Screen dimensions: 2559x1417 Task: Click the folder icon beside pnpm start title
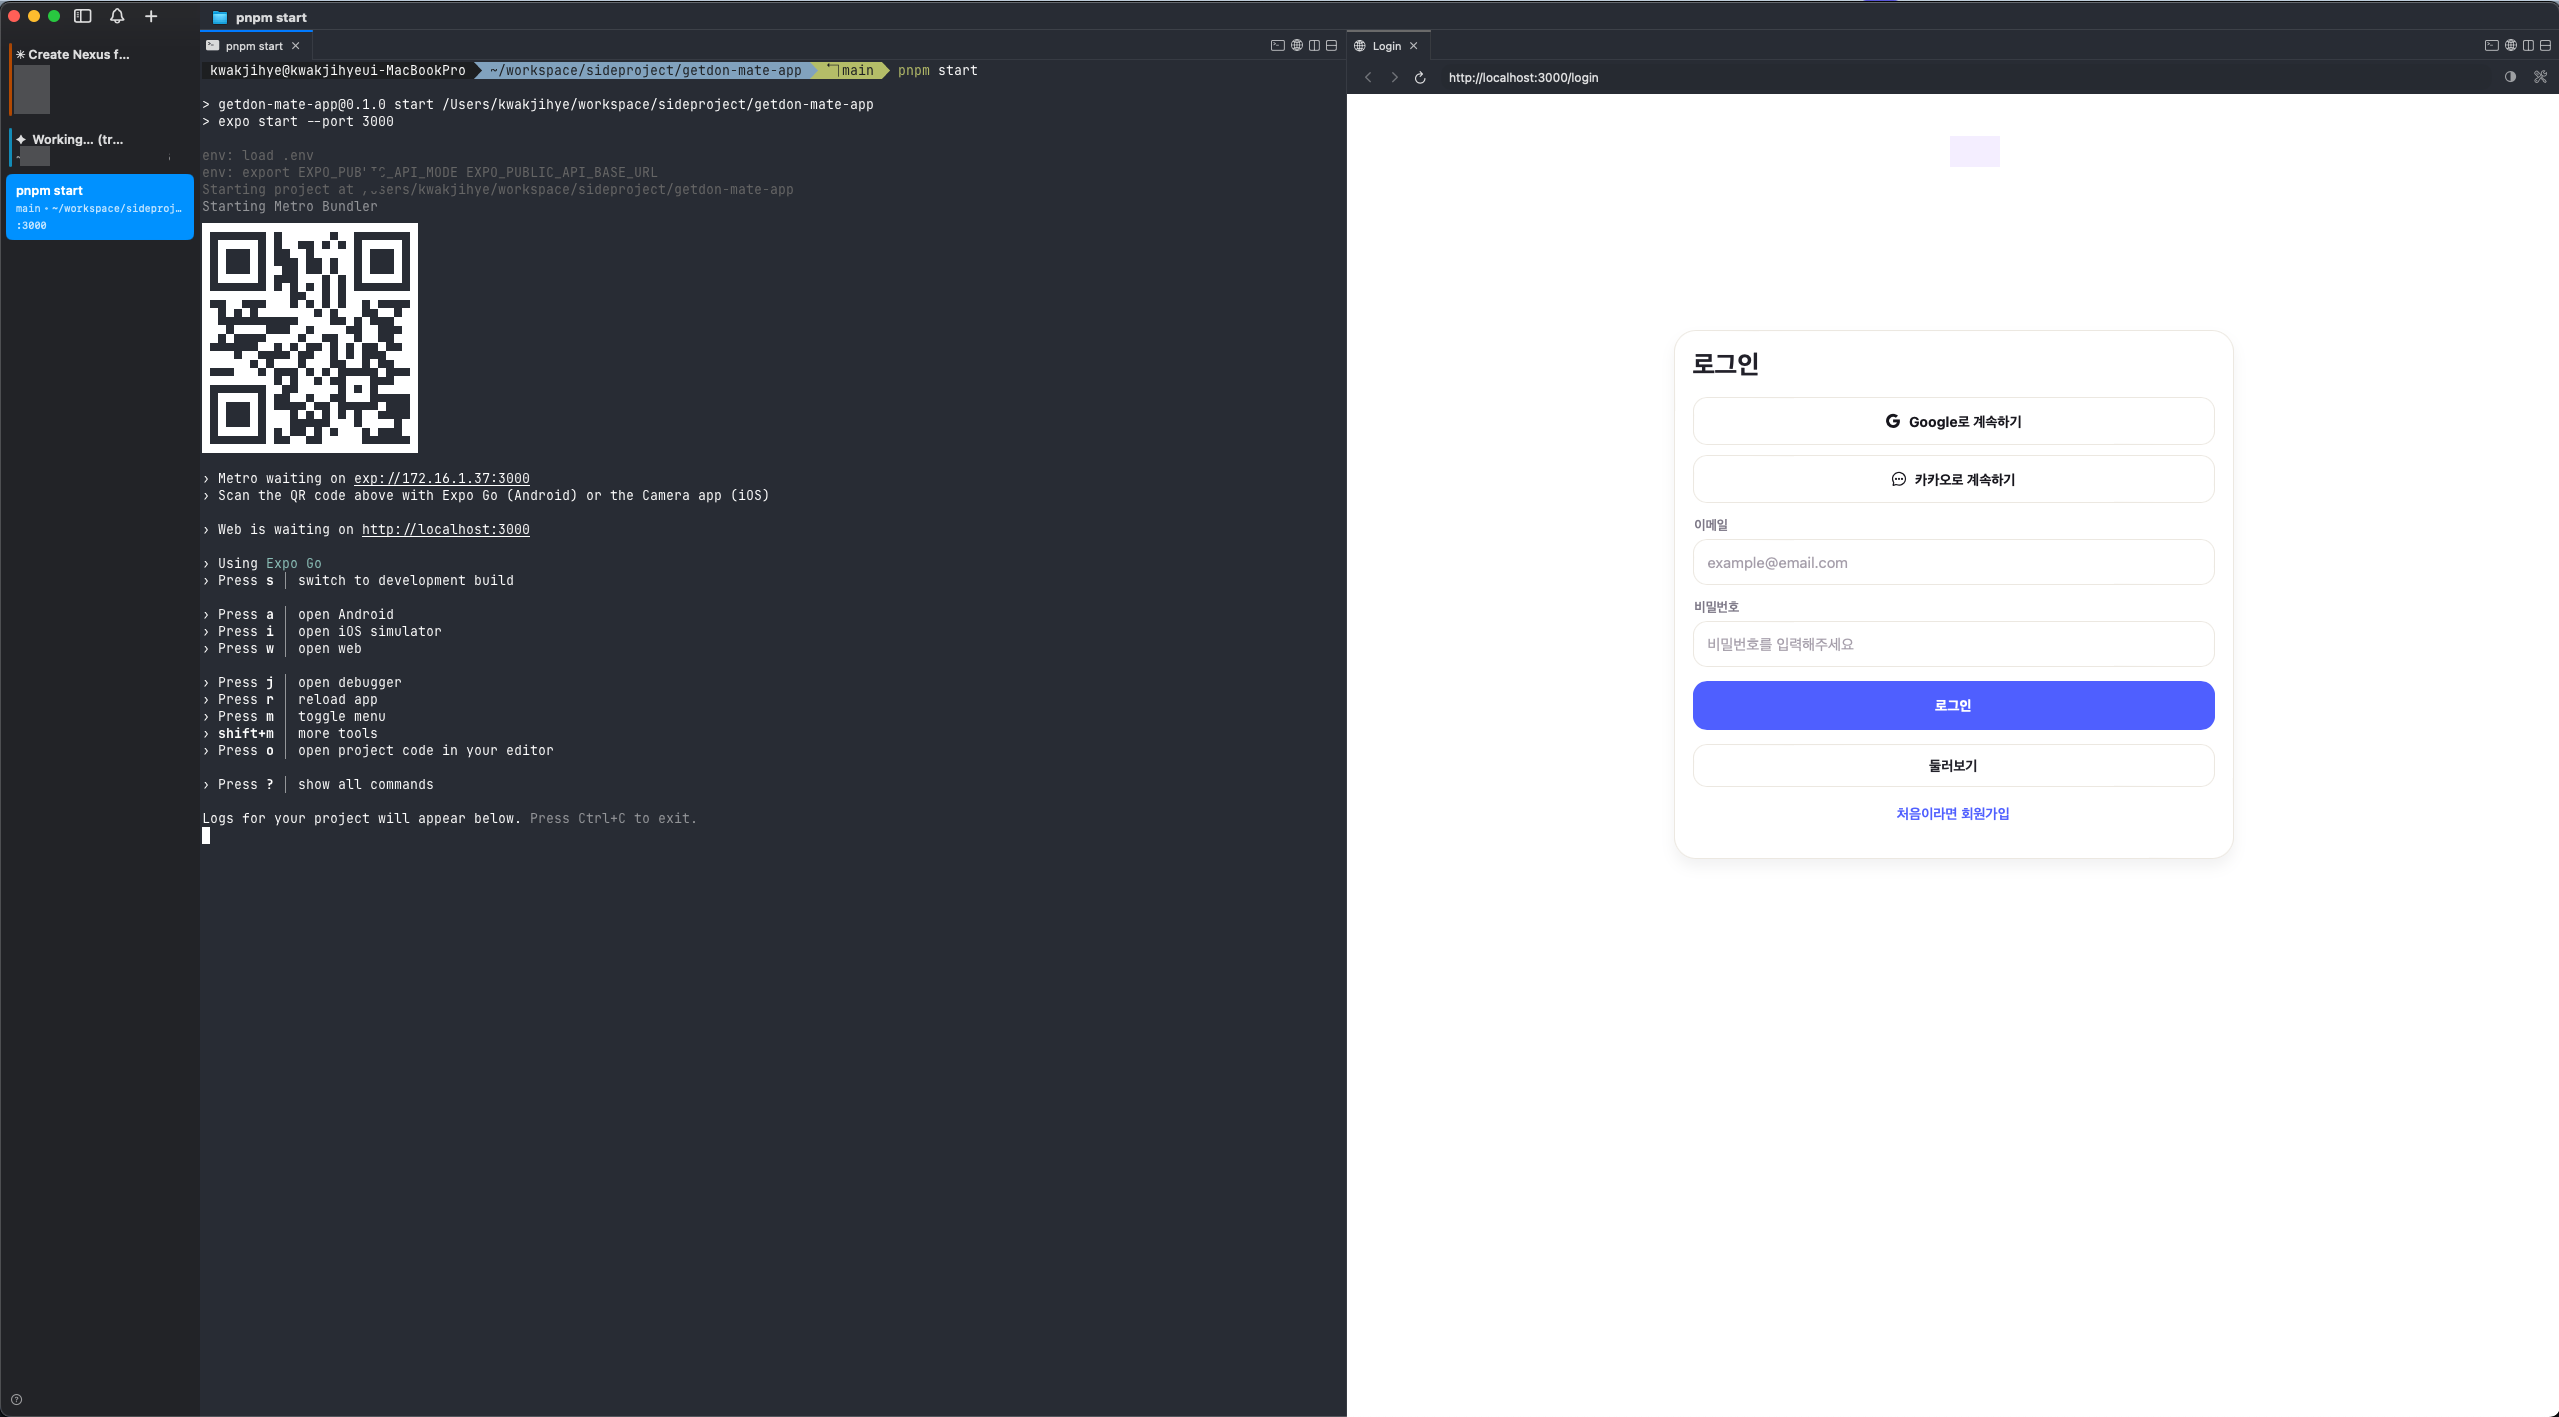pos(220,18)
